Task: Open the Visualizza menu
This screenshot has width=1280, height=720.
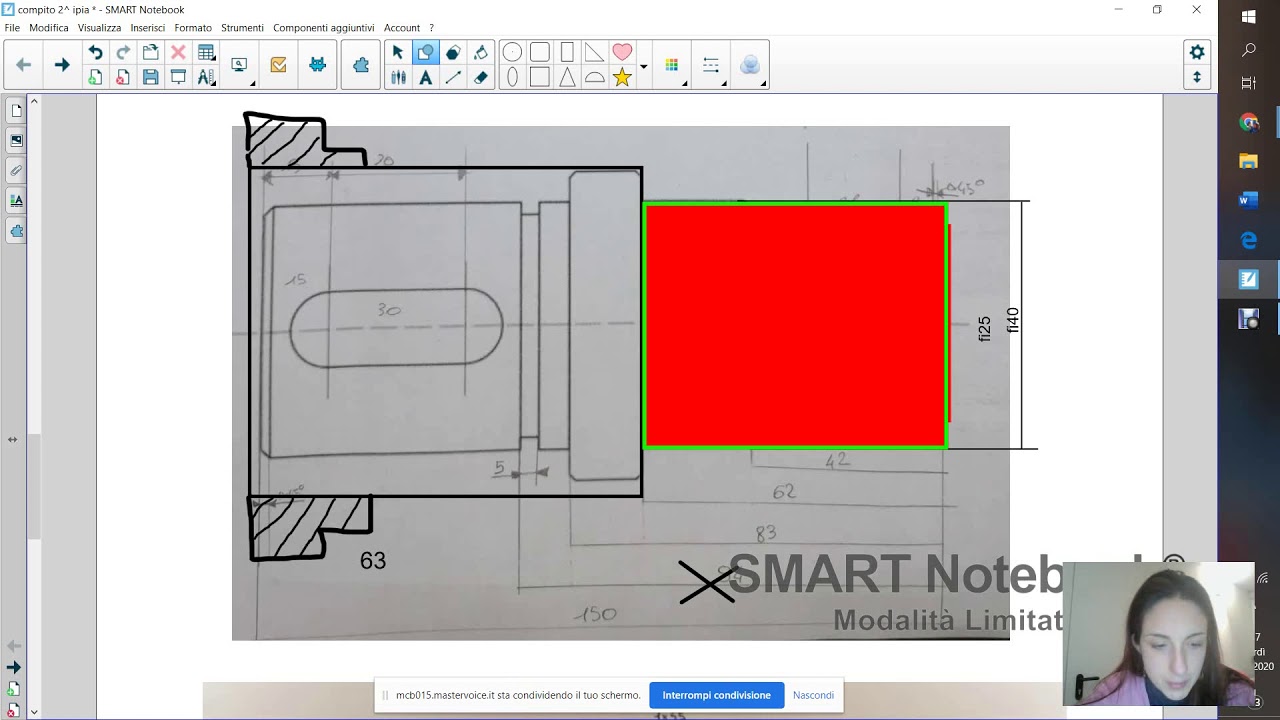Action: [x=99, y=28]
